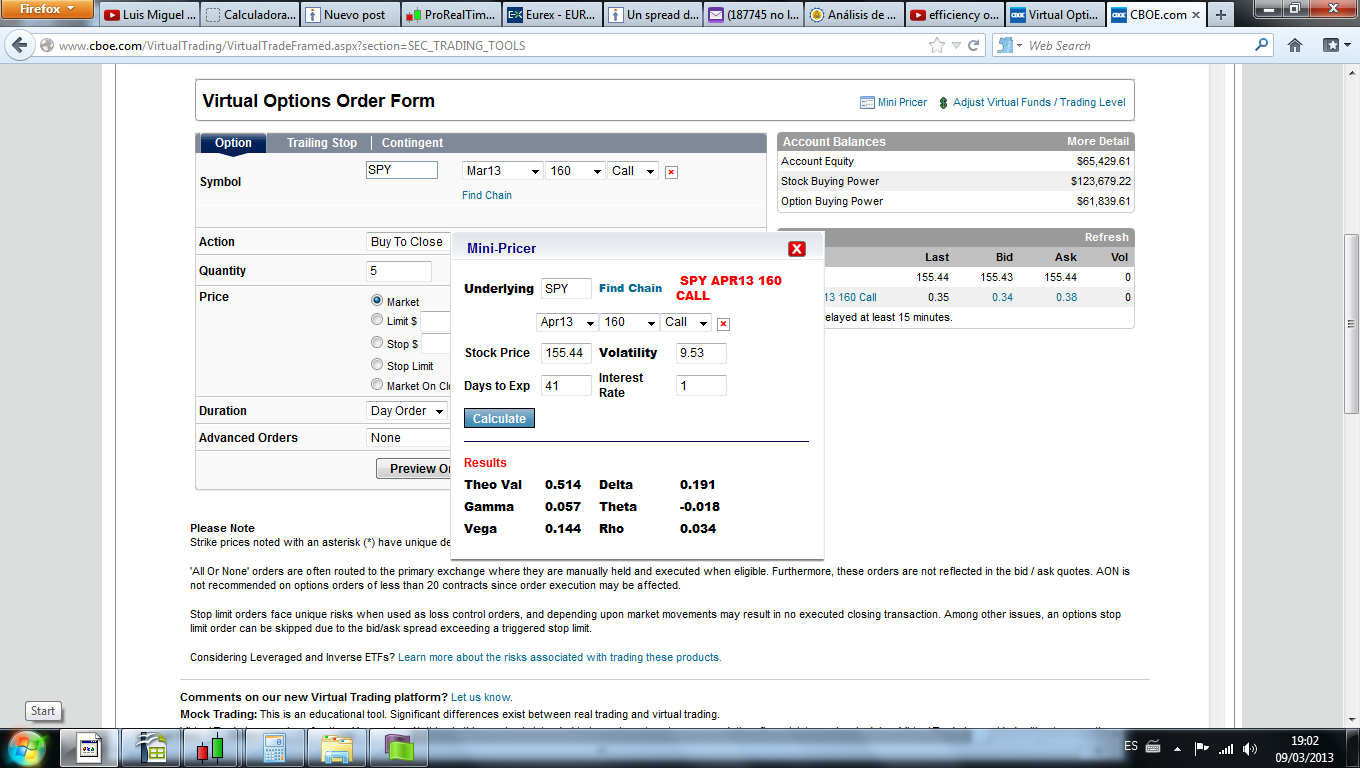This screenshot has width=1360, height=768.
Task: Open the Firefox bookmarks menu icon
Action: pyautogui.click(x=1336, y=45)
